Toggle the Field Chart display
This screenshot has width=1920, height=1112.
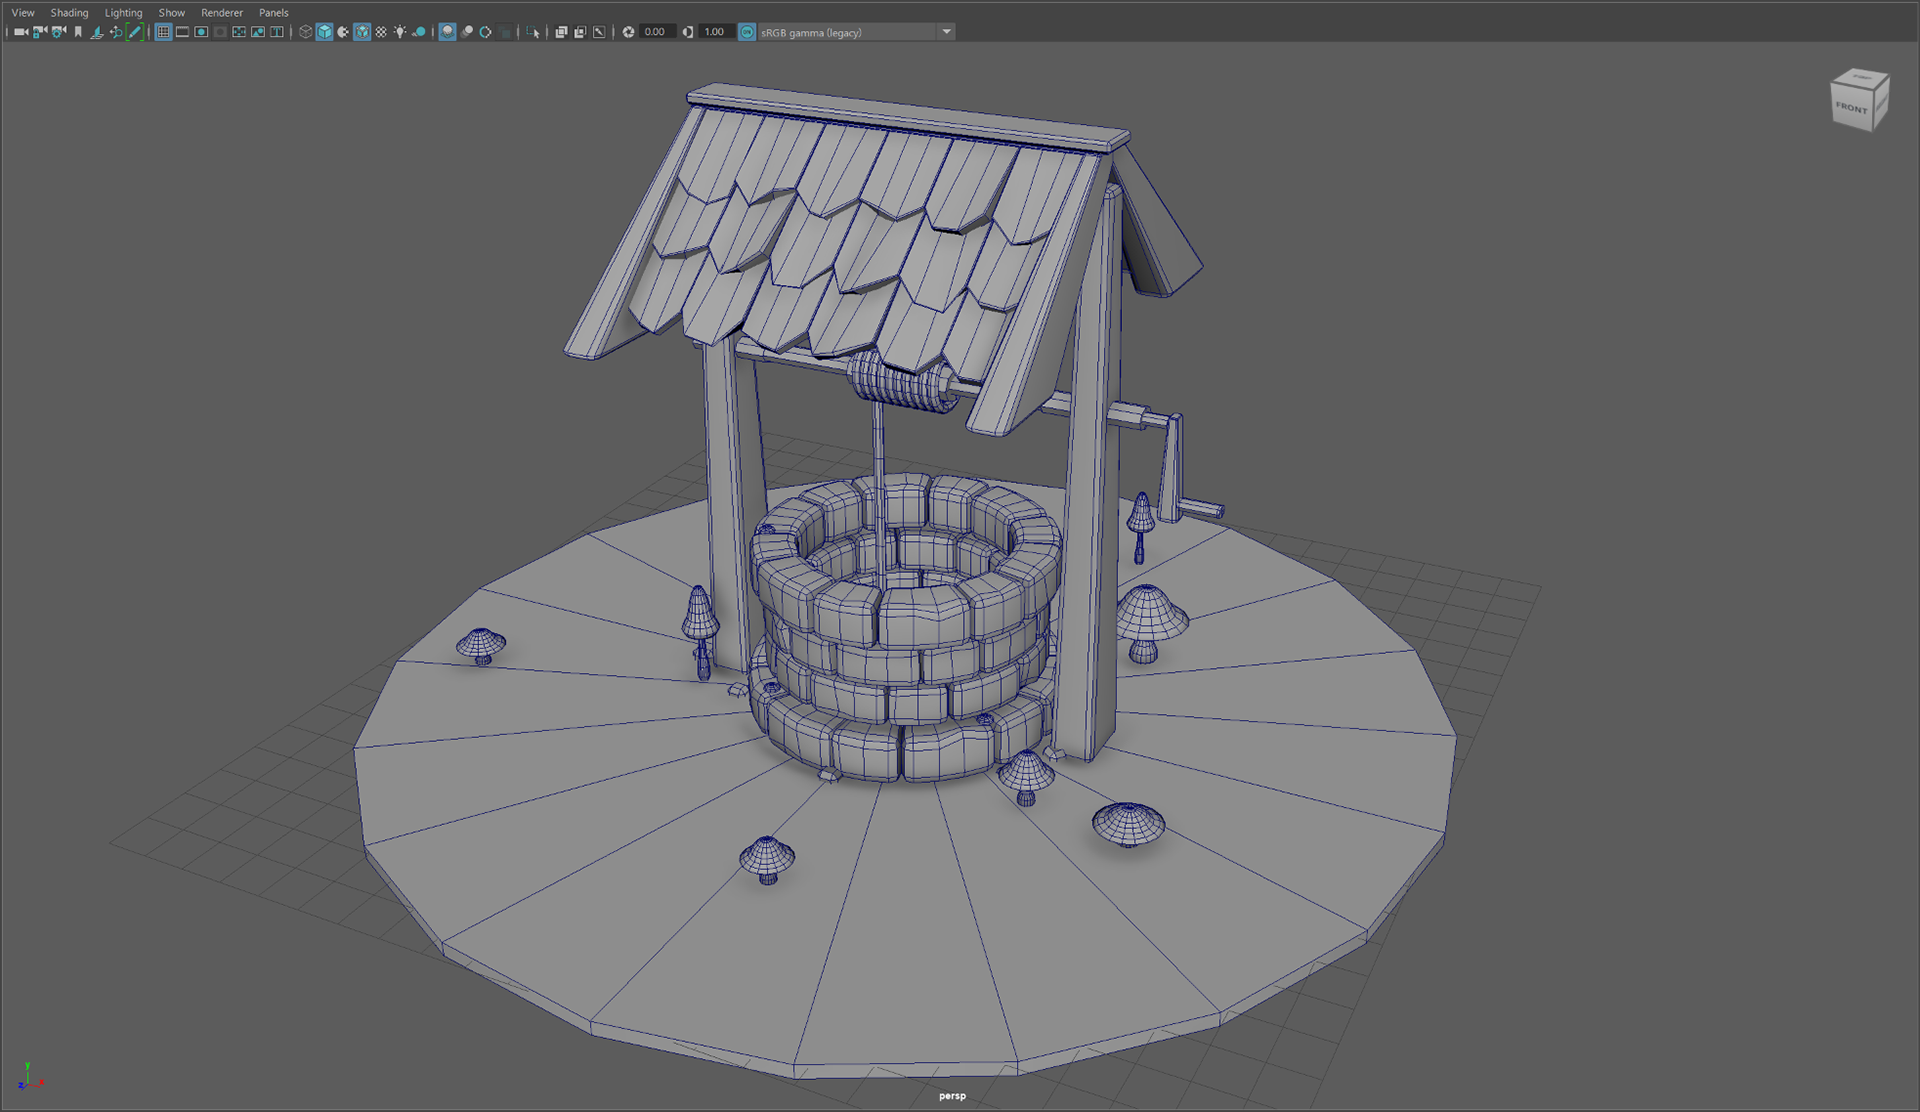click(239, 32)
